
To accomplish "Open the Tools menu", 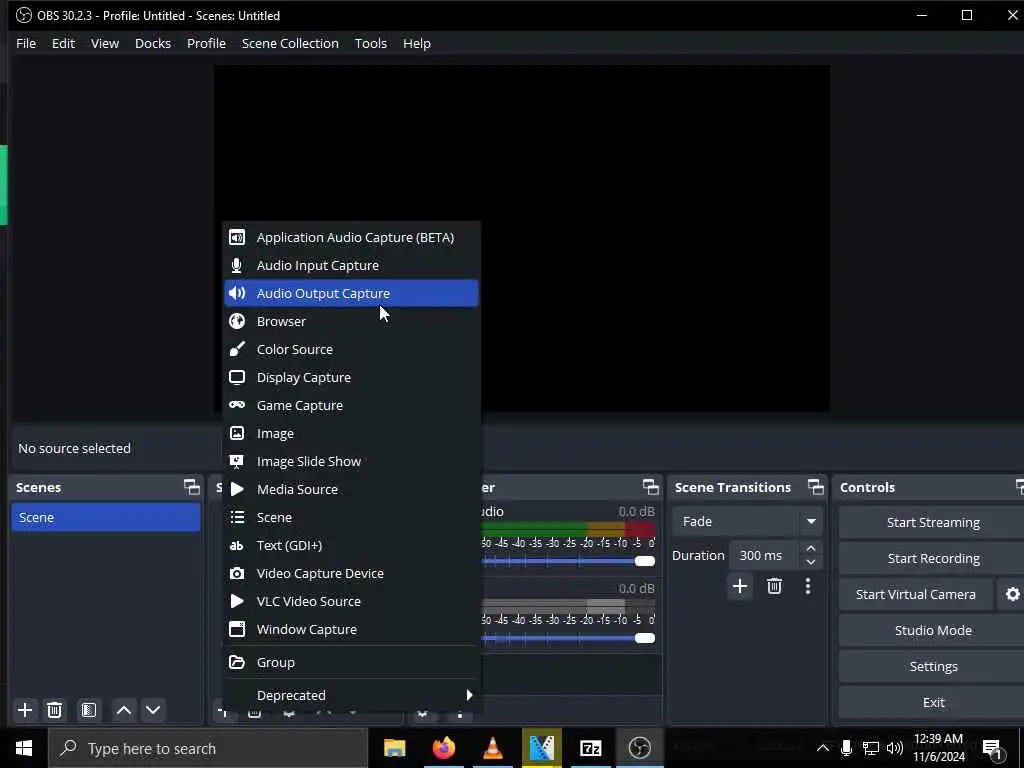I will [370, 43].
